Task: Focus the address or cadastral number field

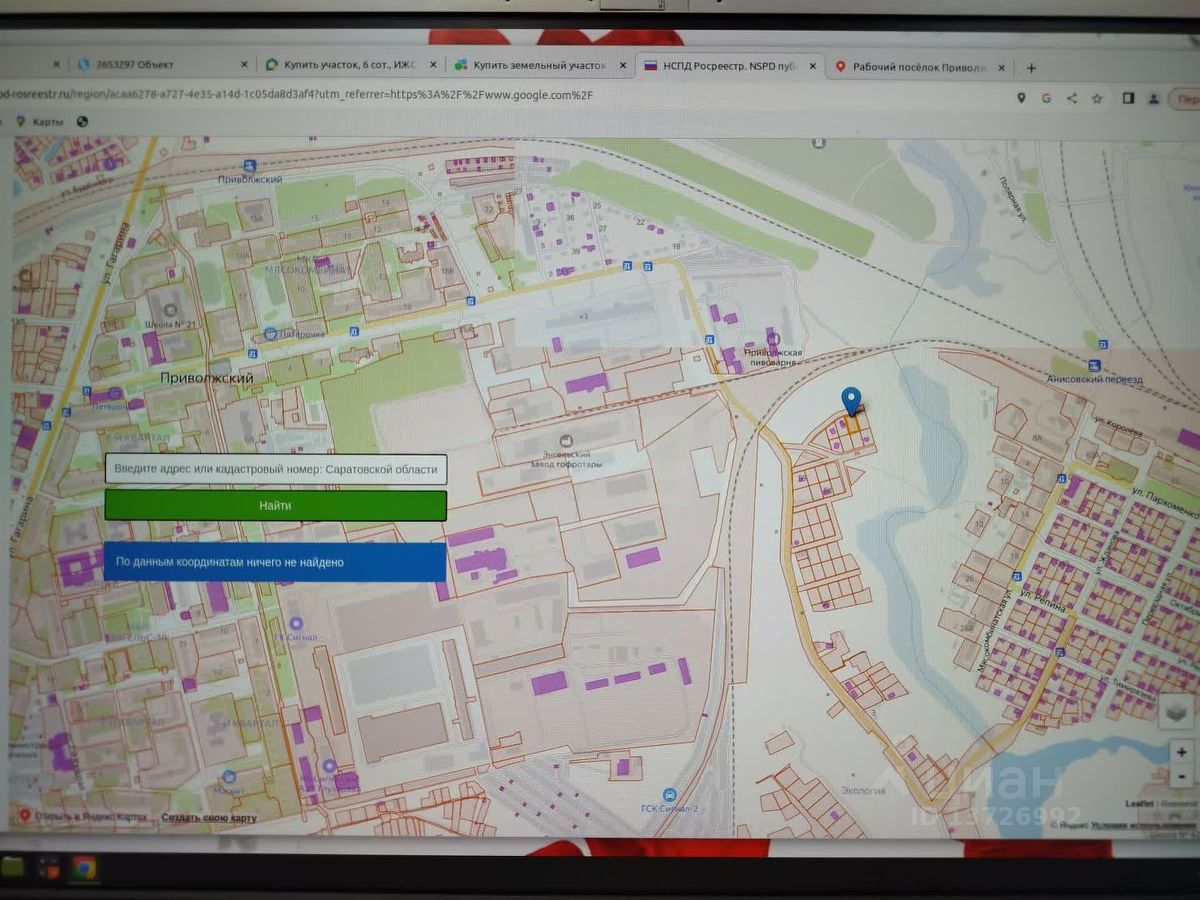Action: [276, 469]
